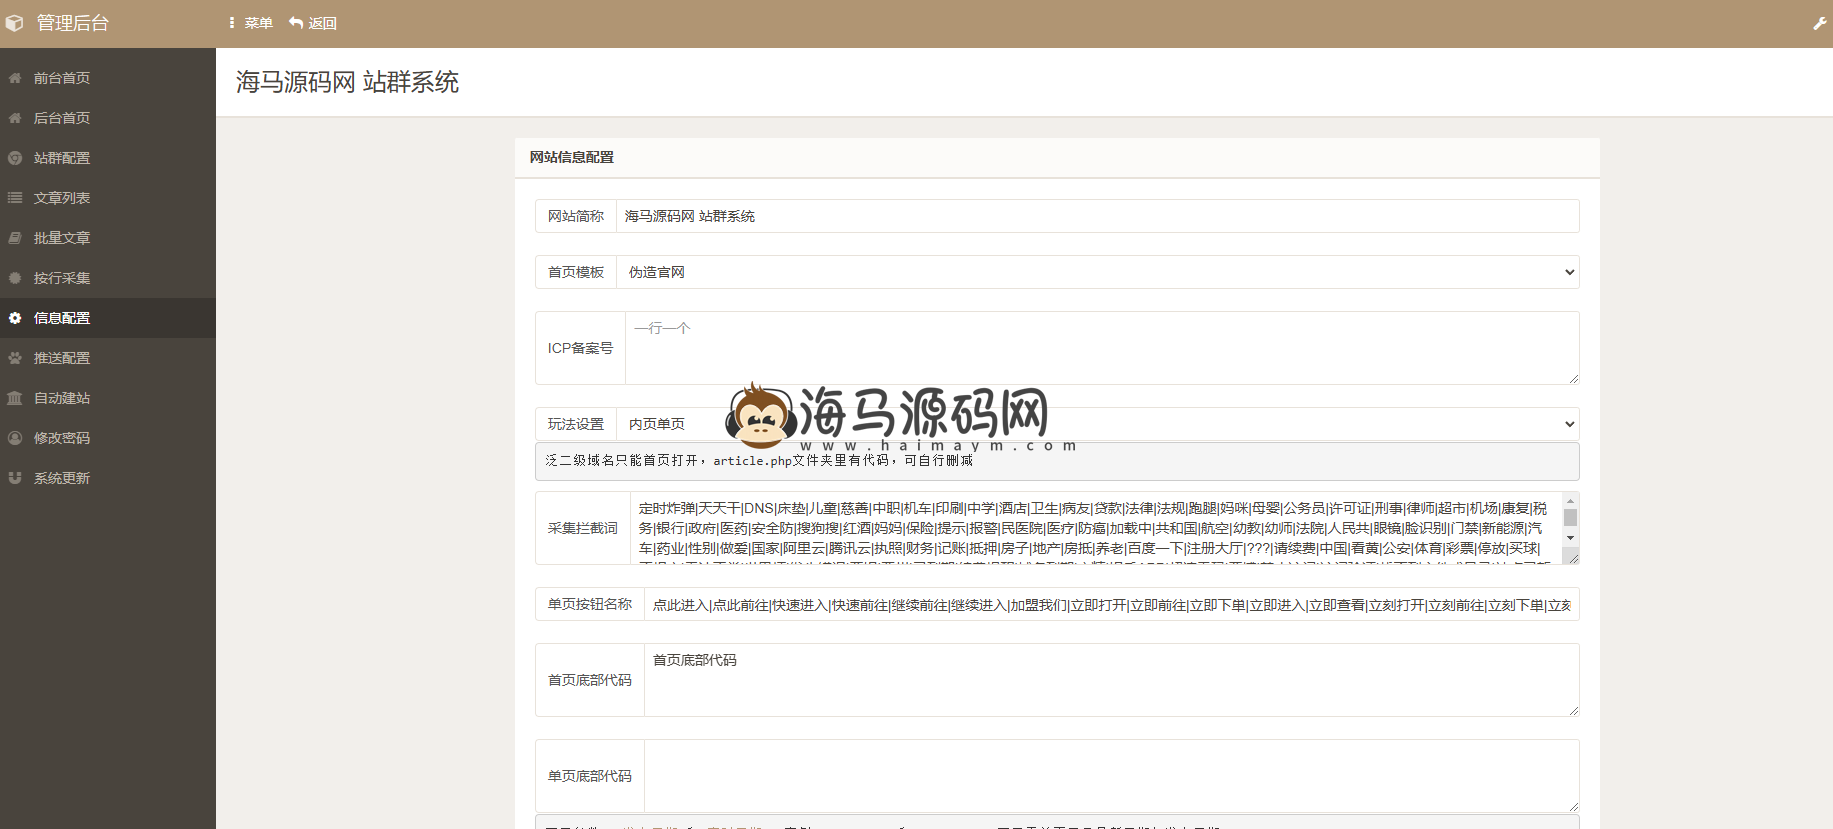Viewport: 1833px width, 829px height.
Task: Click the 单页按钮名称 input field
Action: 1110,605
